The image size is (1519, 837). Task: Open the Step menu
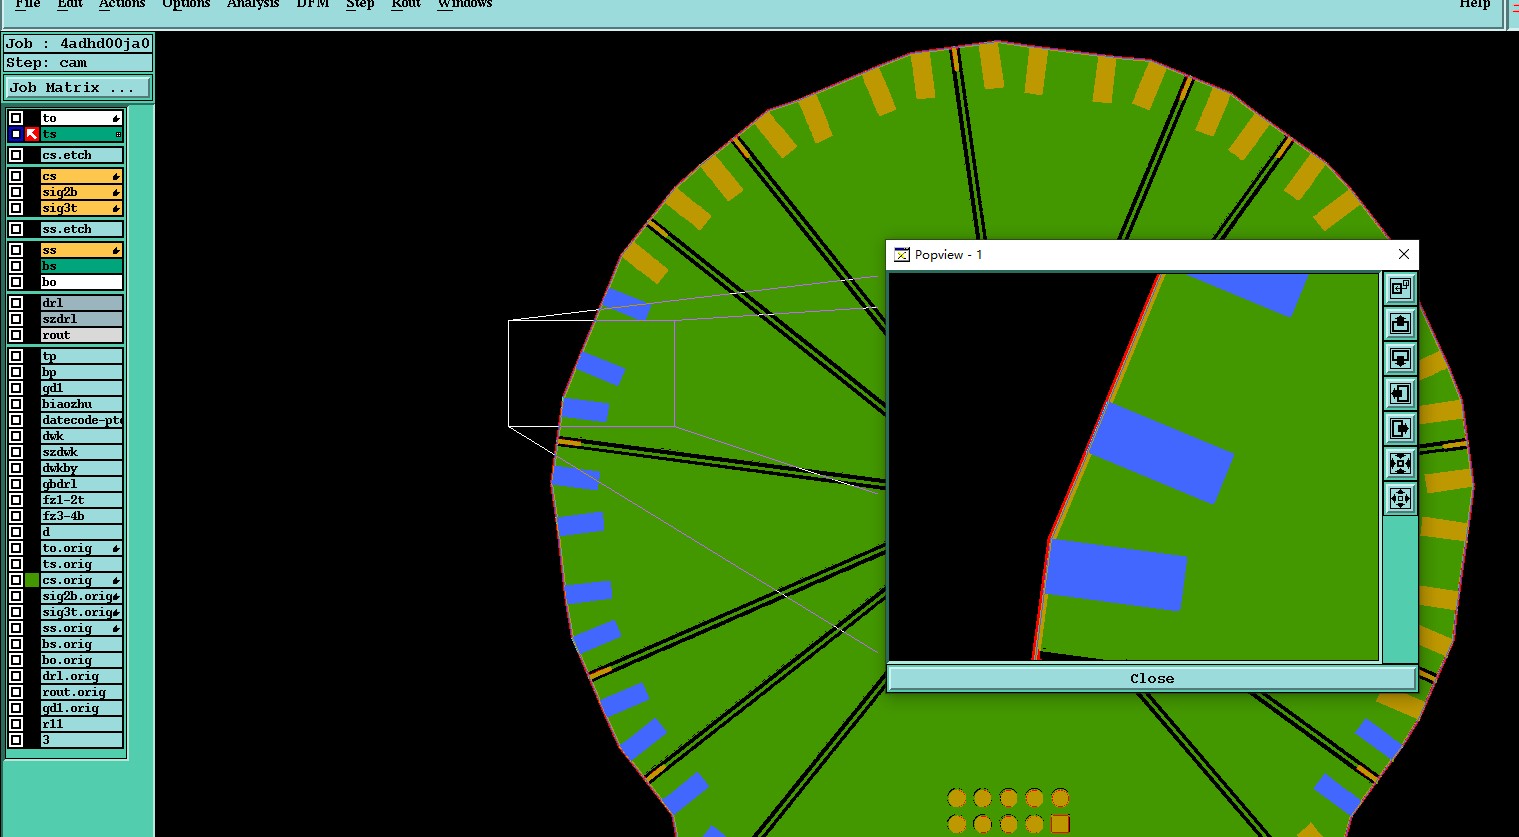360,4
